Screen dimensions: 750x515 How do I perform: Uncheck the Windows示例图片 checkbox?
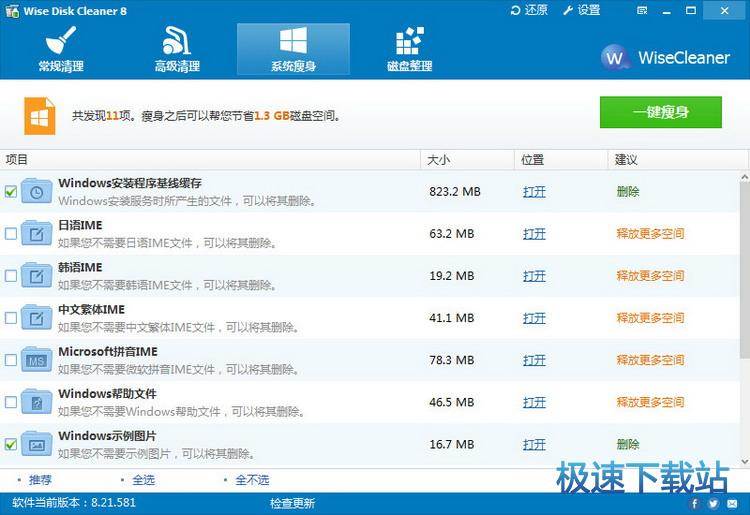click(11, 444)
